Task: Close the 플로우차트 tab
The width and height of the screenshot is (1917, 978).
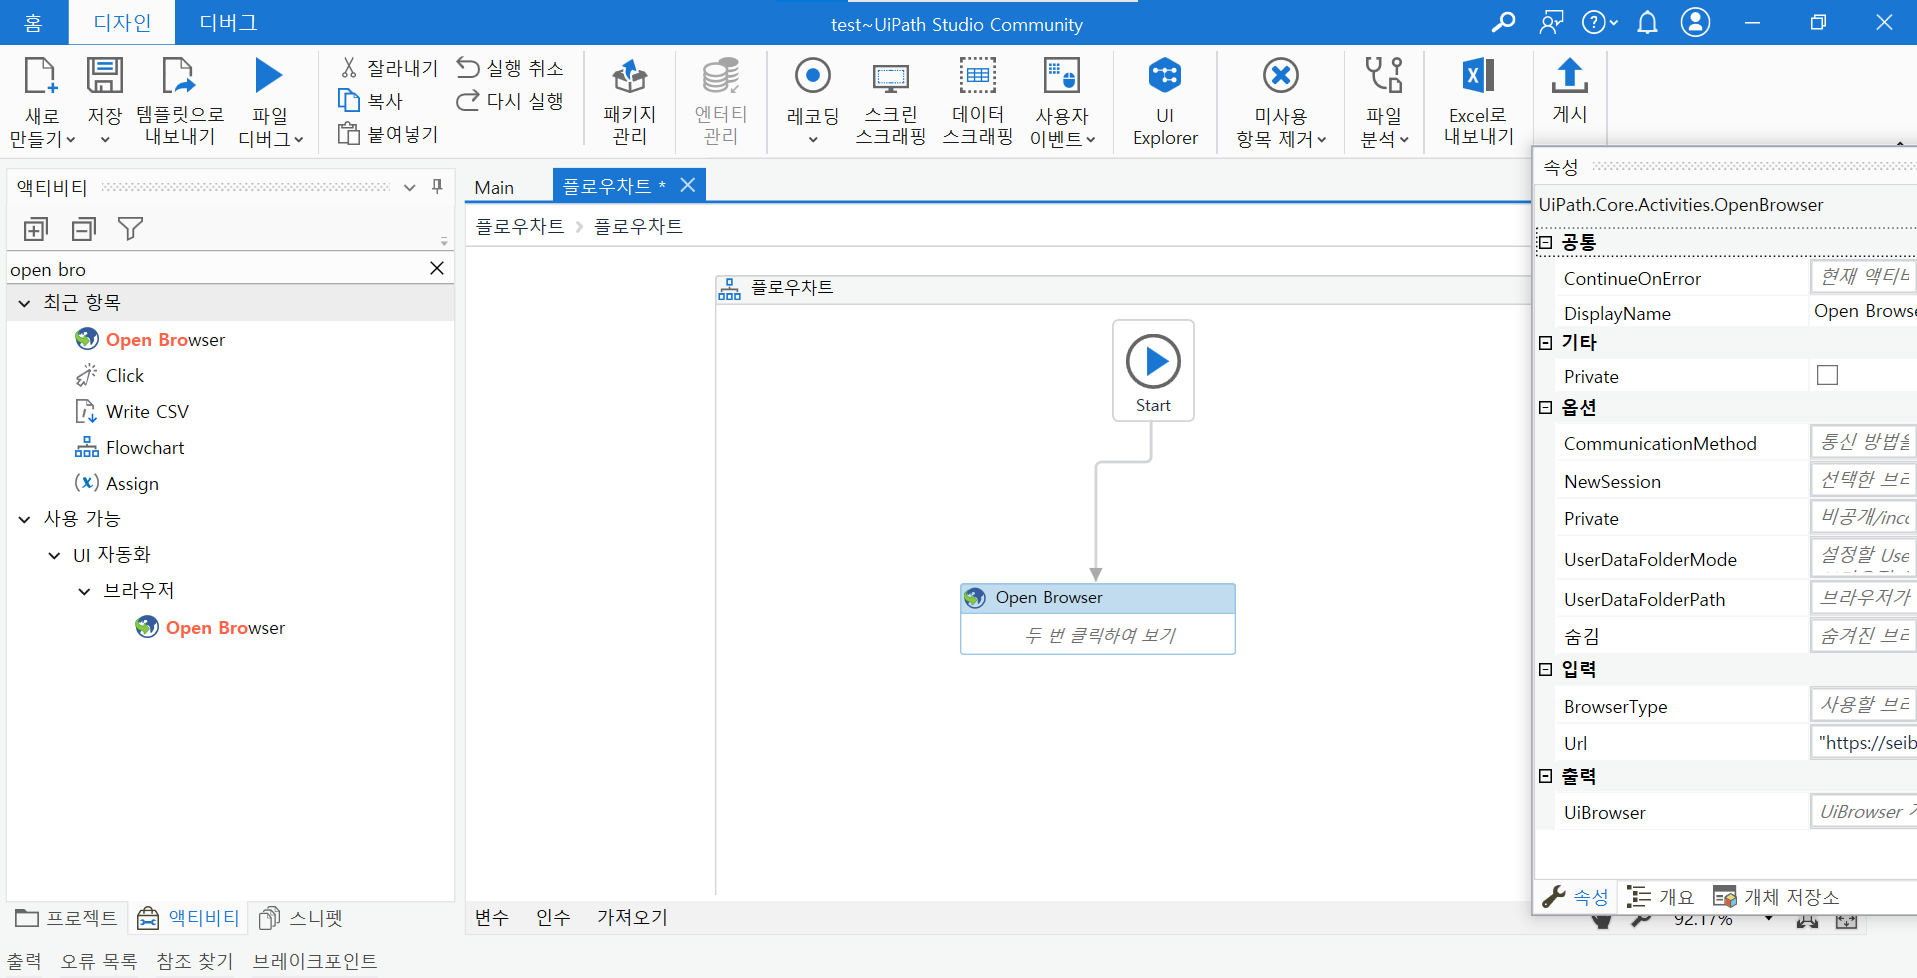Action: 688,185
